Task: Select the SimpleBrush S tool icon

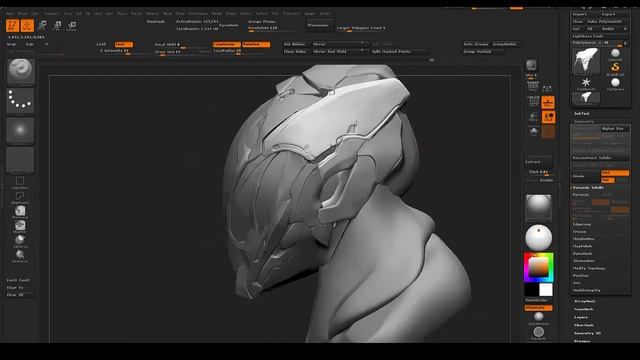Action: coord(615,68)
